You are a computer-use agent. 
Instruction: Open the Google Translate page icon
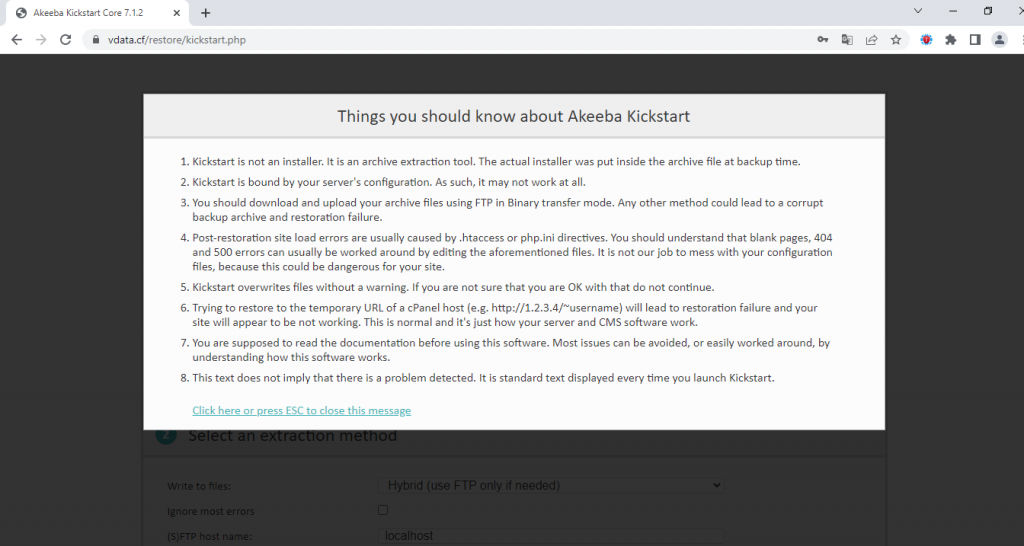pyautogui.click(x=847, y=40)
